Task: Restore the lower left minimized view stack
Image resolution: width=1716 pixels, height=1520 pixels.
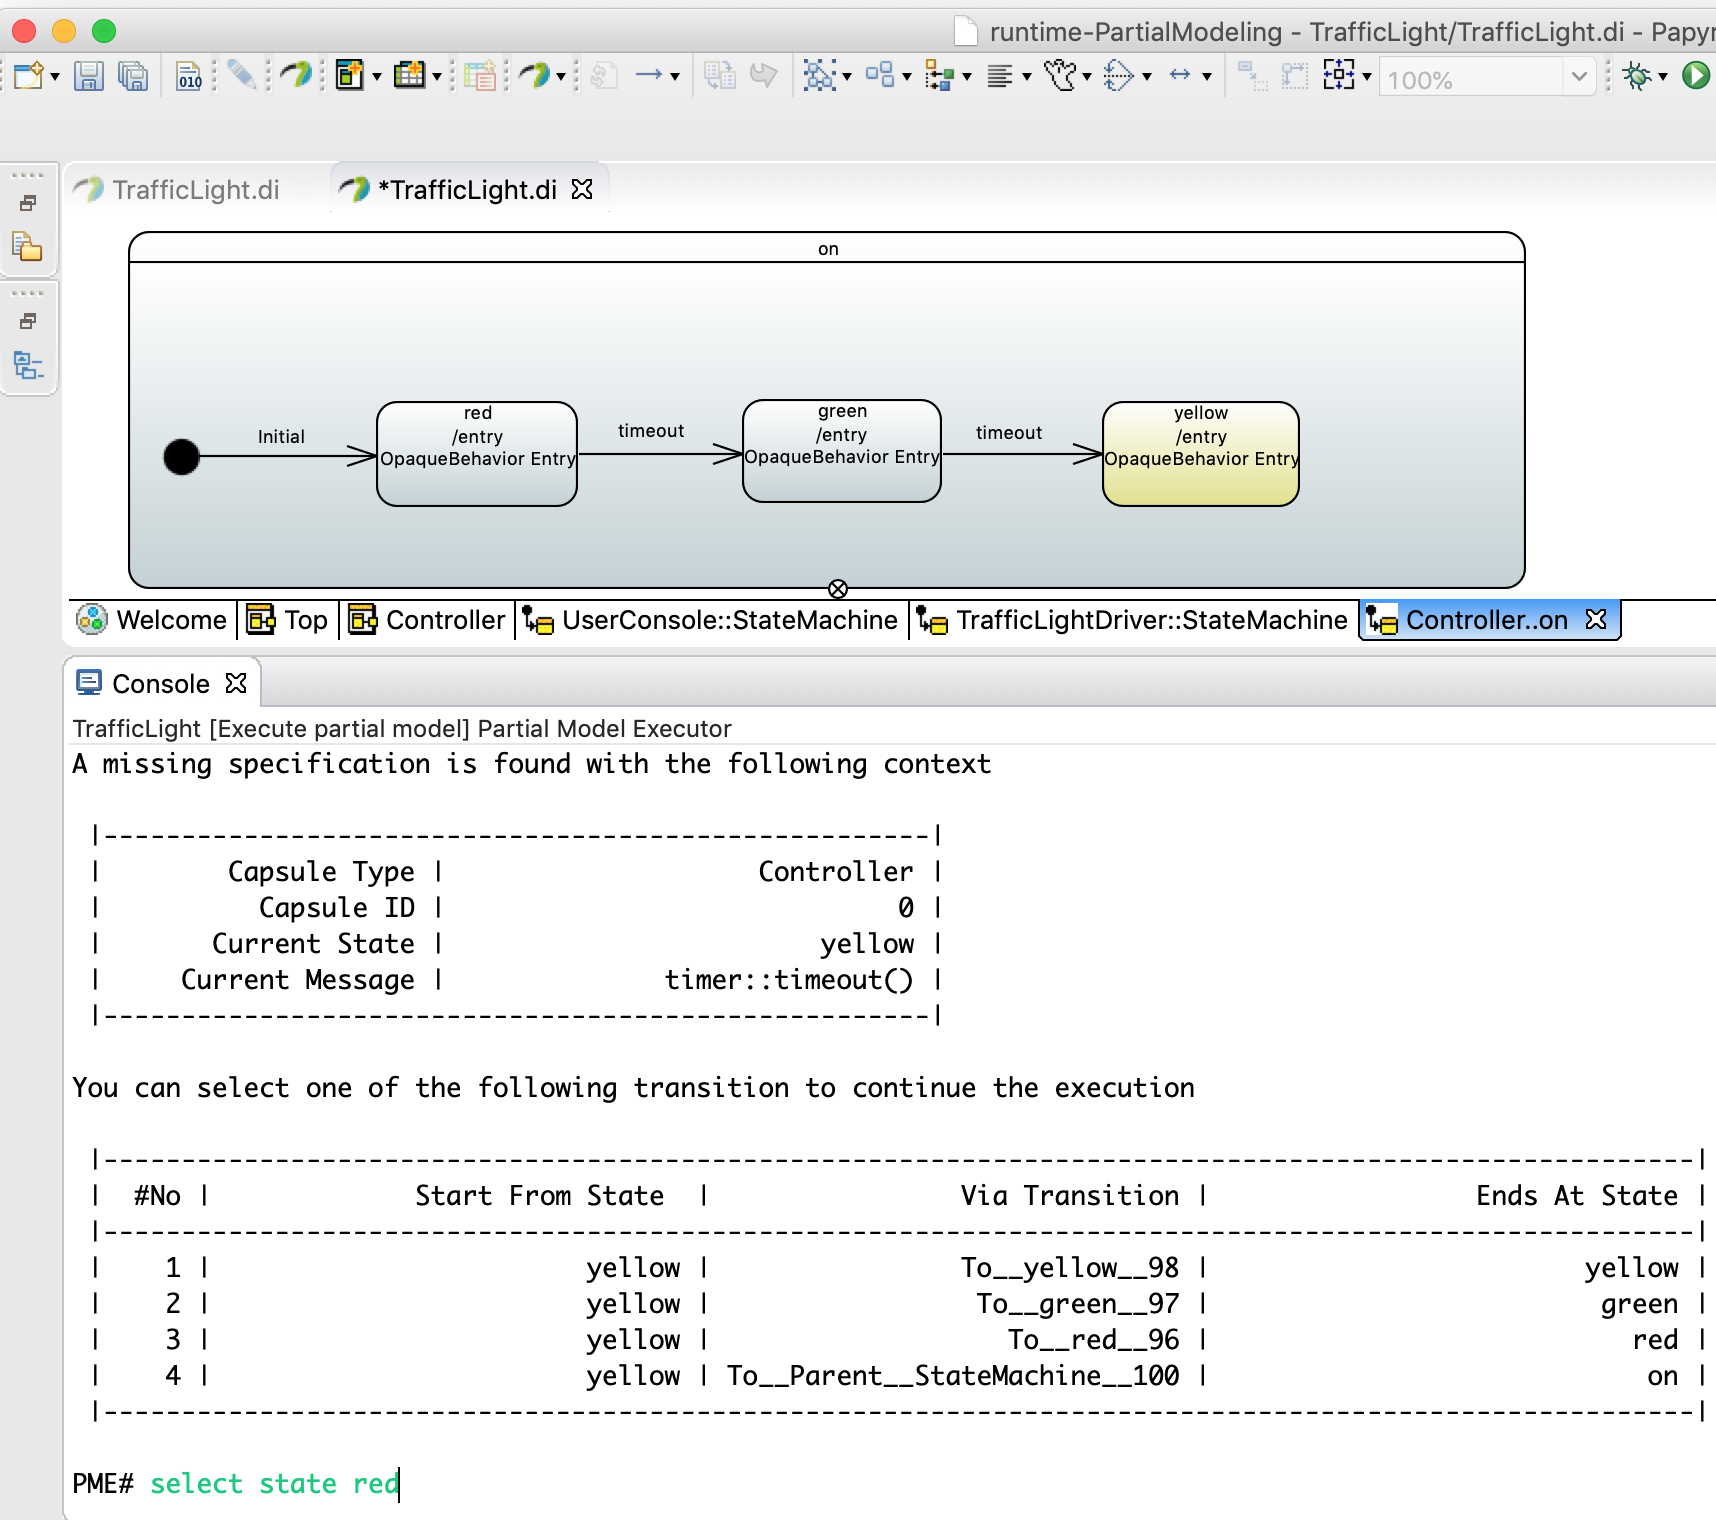Action: (x=28, y=322)
